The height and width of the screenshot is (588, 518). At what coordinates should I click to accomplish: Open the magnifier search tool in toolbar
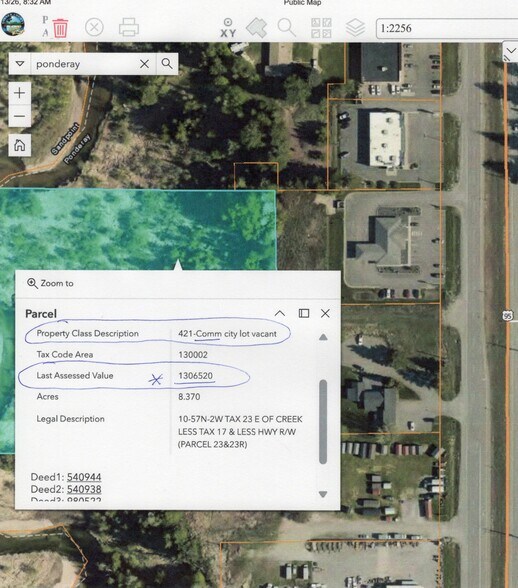(287, 27)
